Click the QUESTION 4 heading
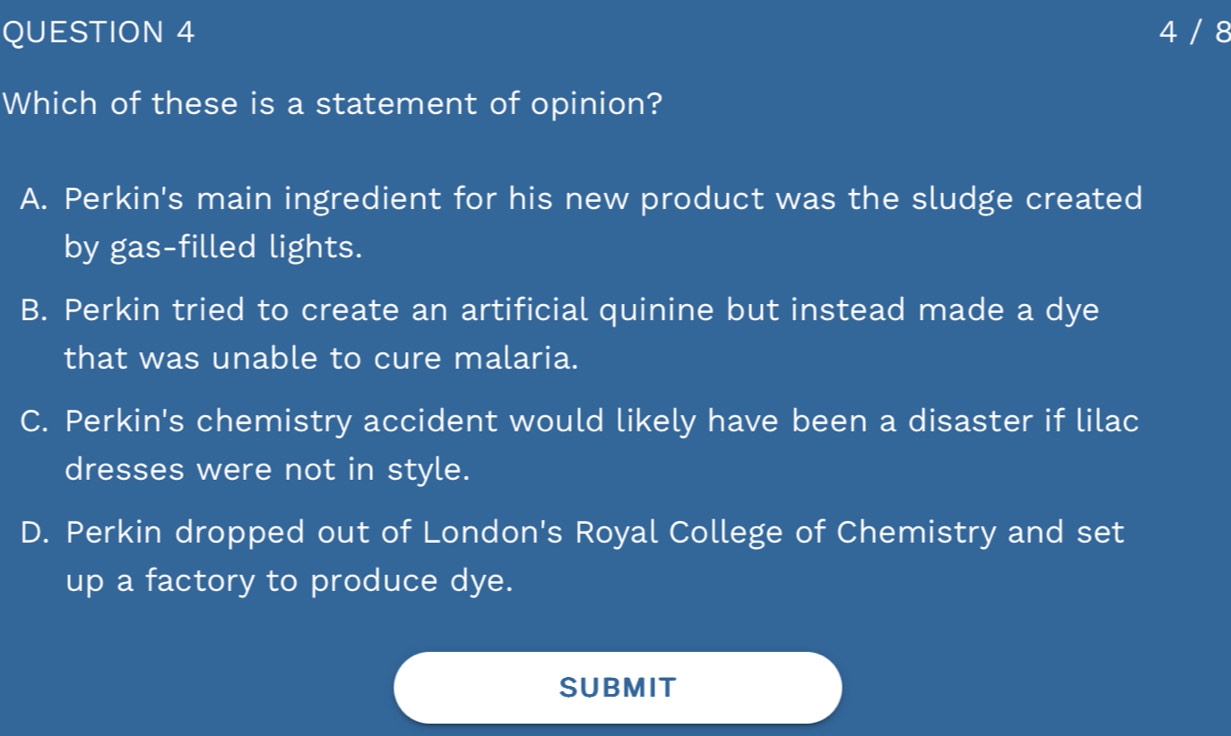Viewport: 1231px width, 736px height. pos(98,33)
